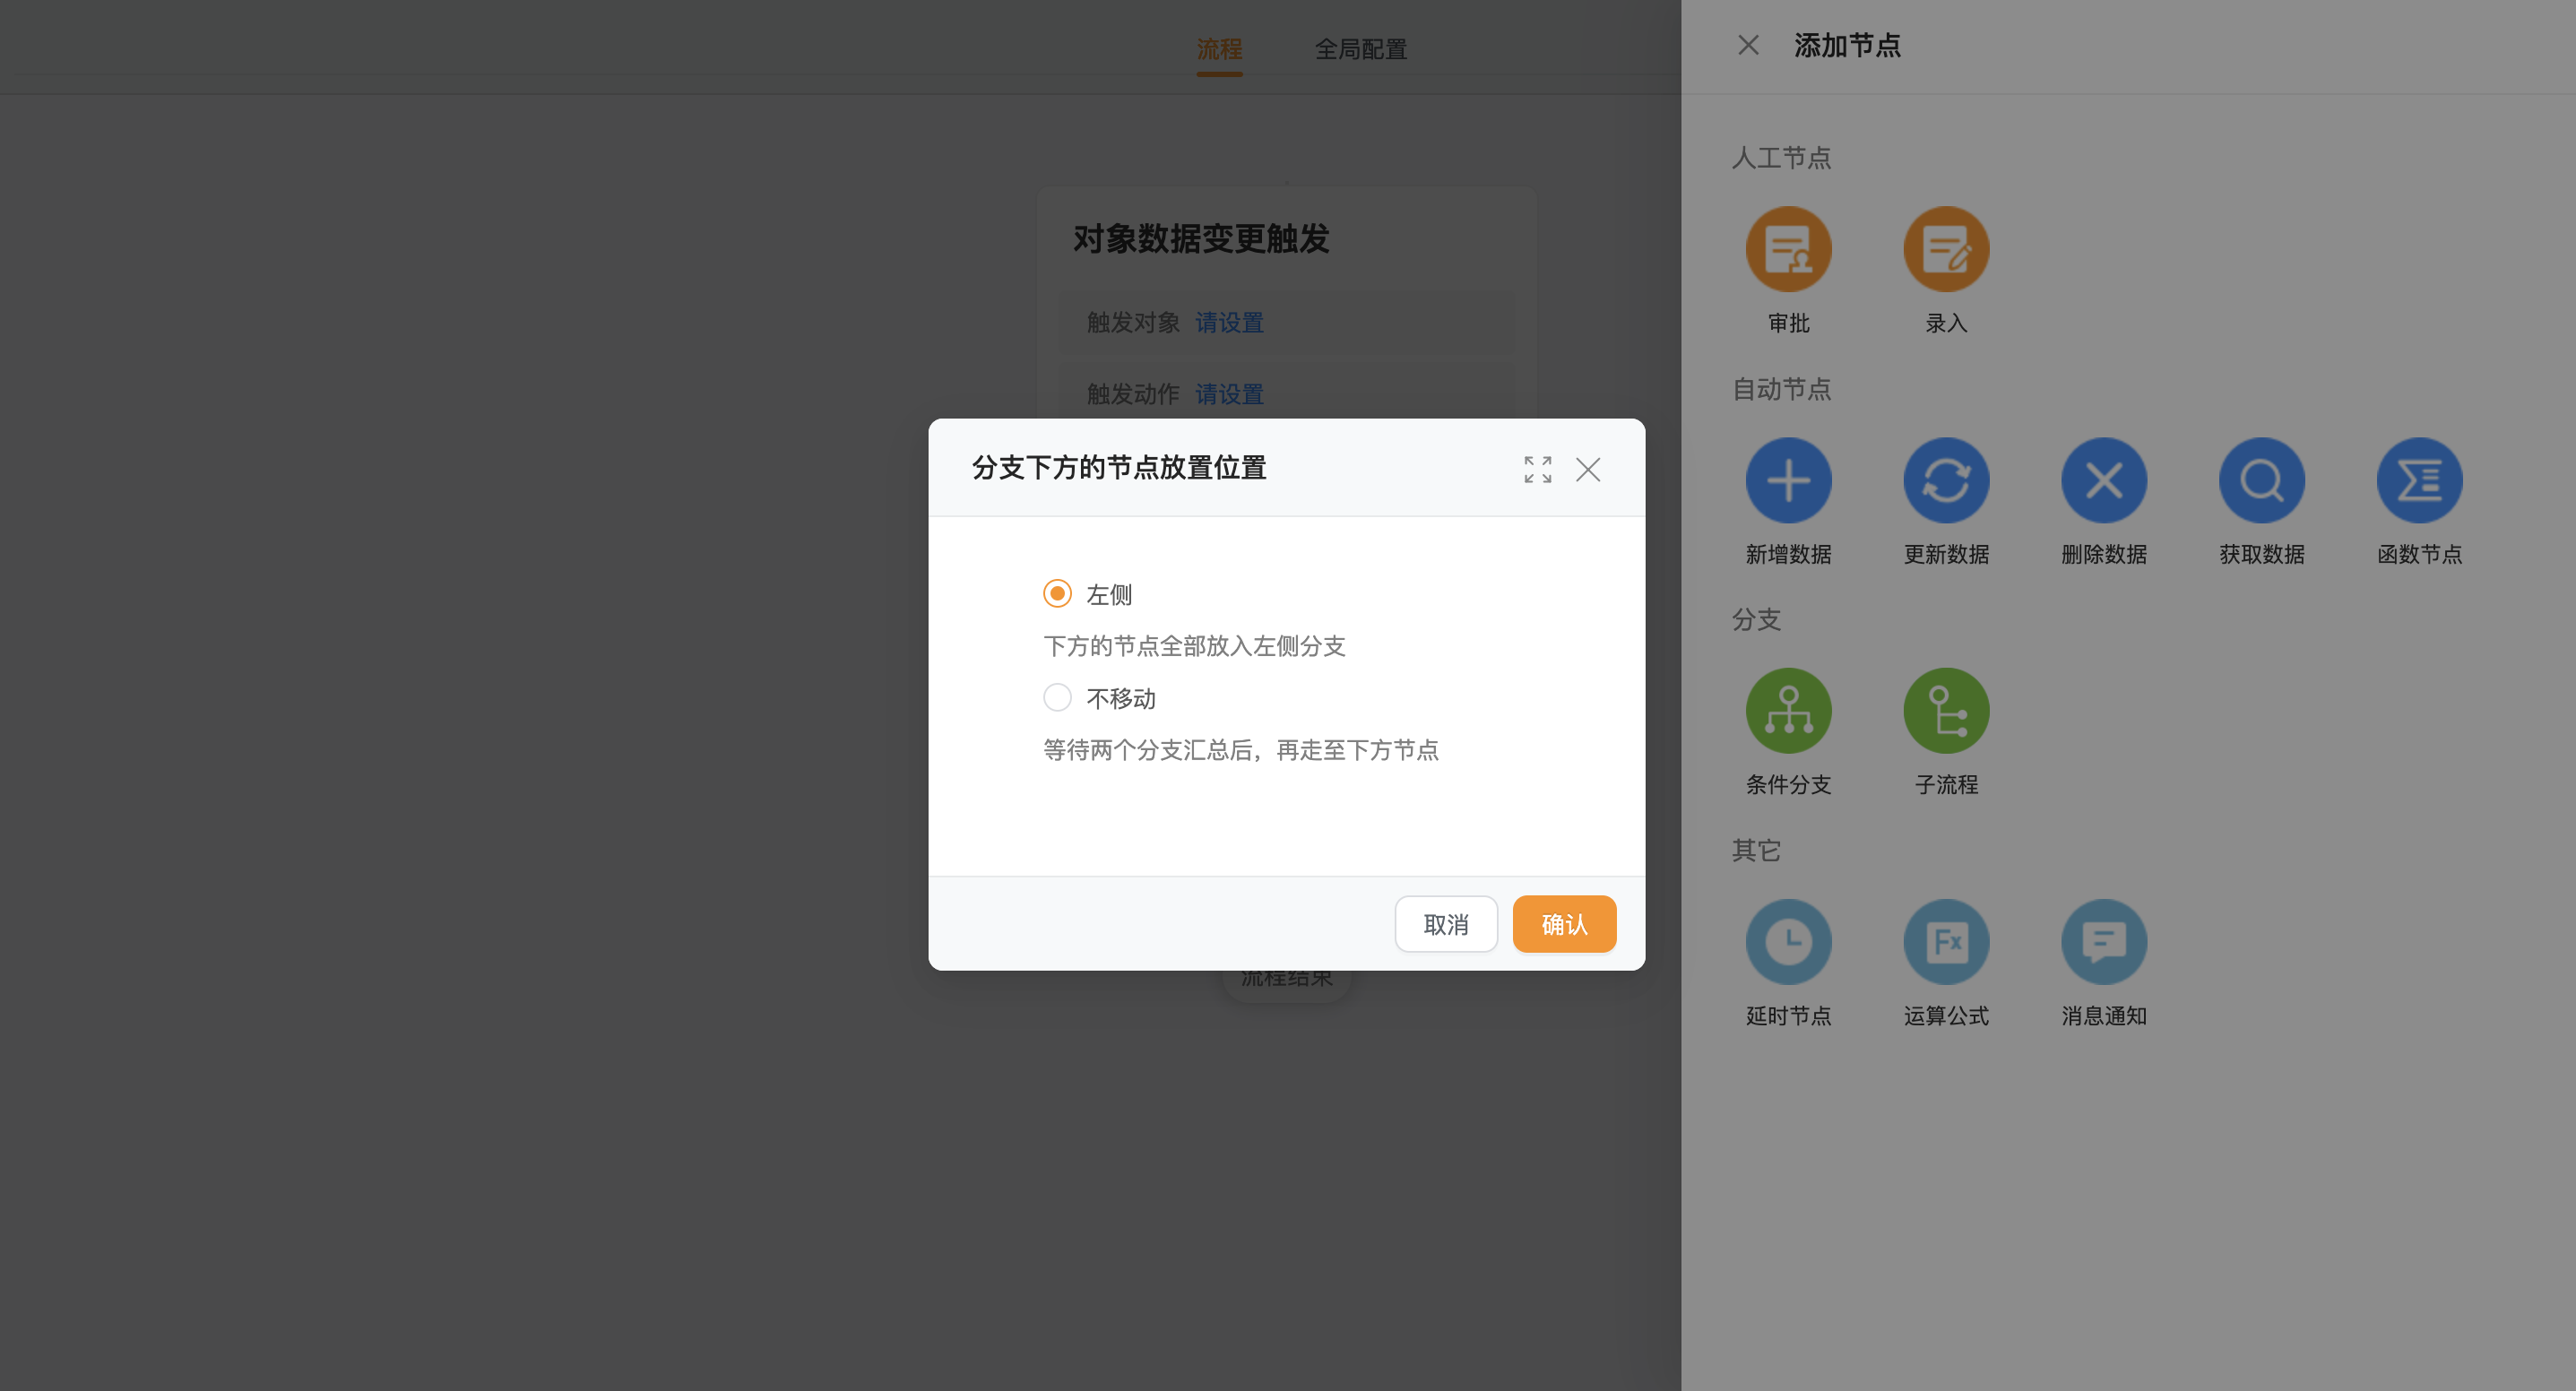The height and width of the screenshot is (1391, 2576).
Task: Click the 人工节点 section heading
Action: 1781,158
